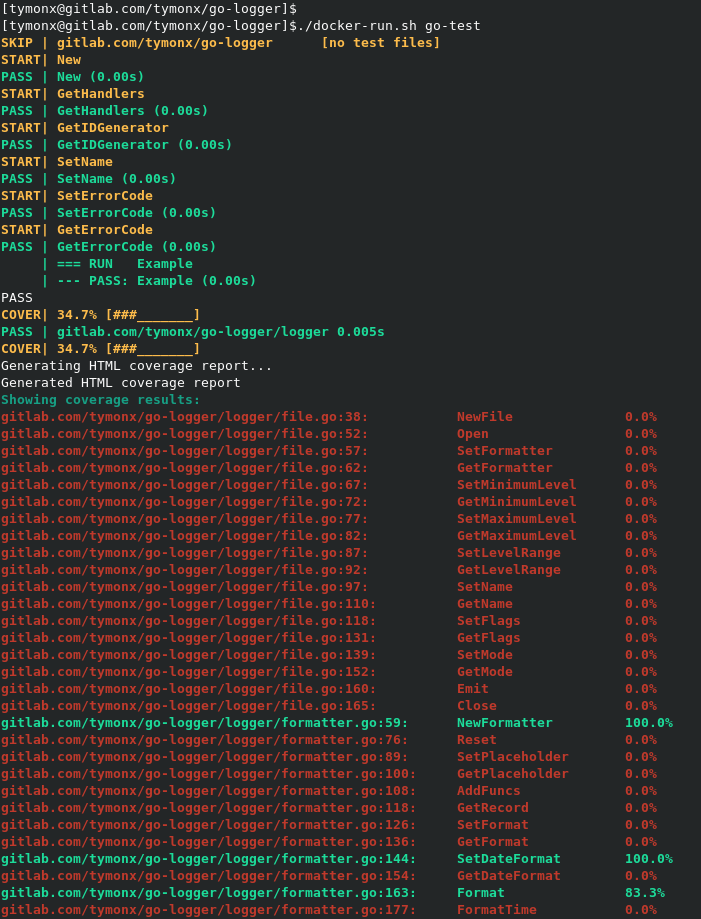Click the 'PASS | New (0.00s)' line
This screenshot has height=919, width=701.
73,77
